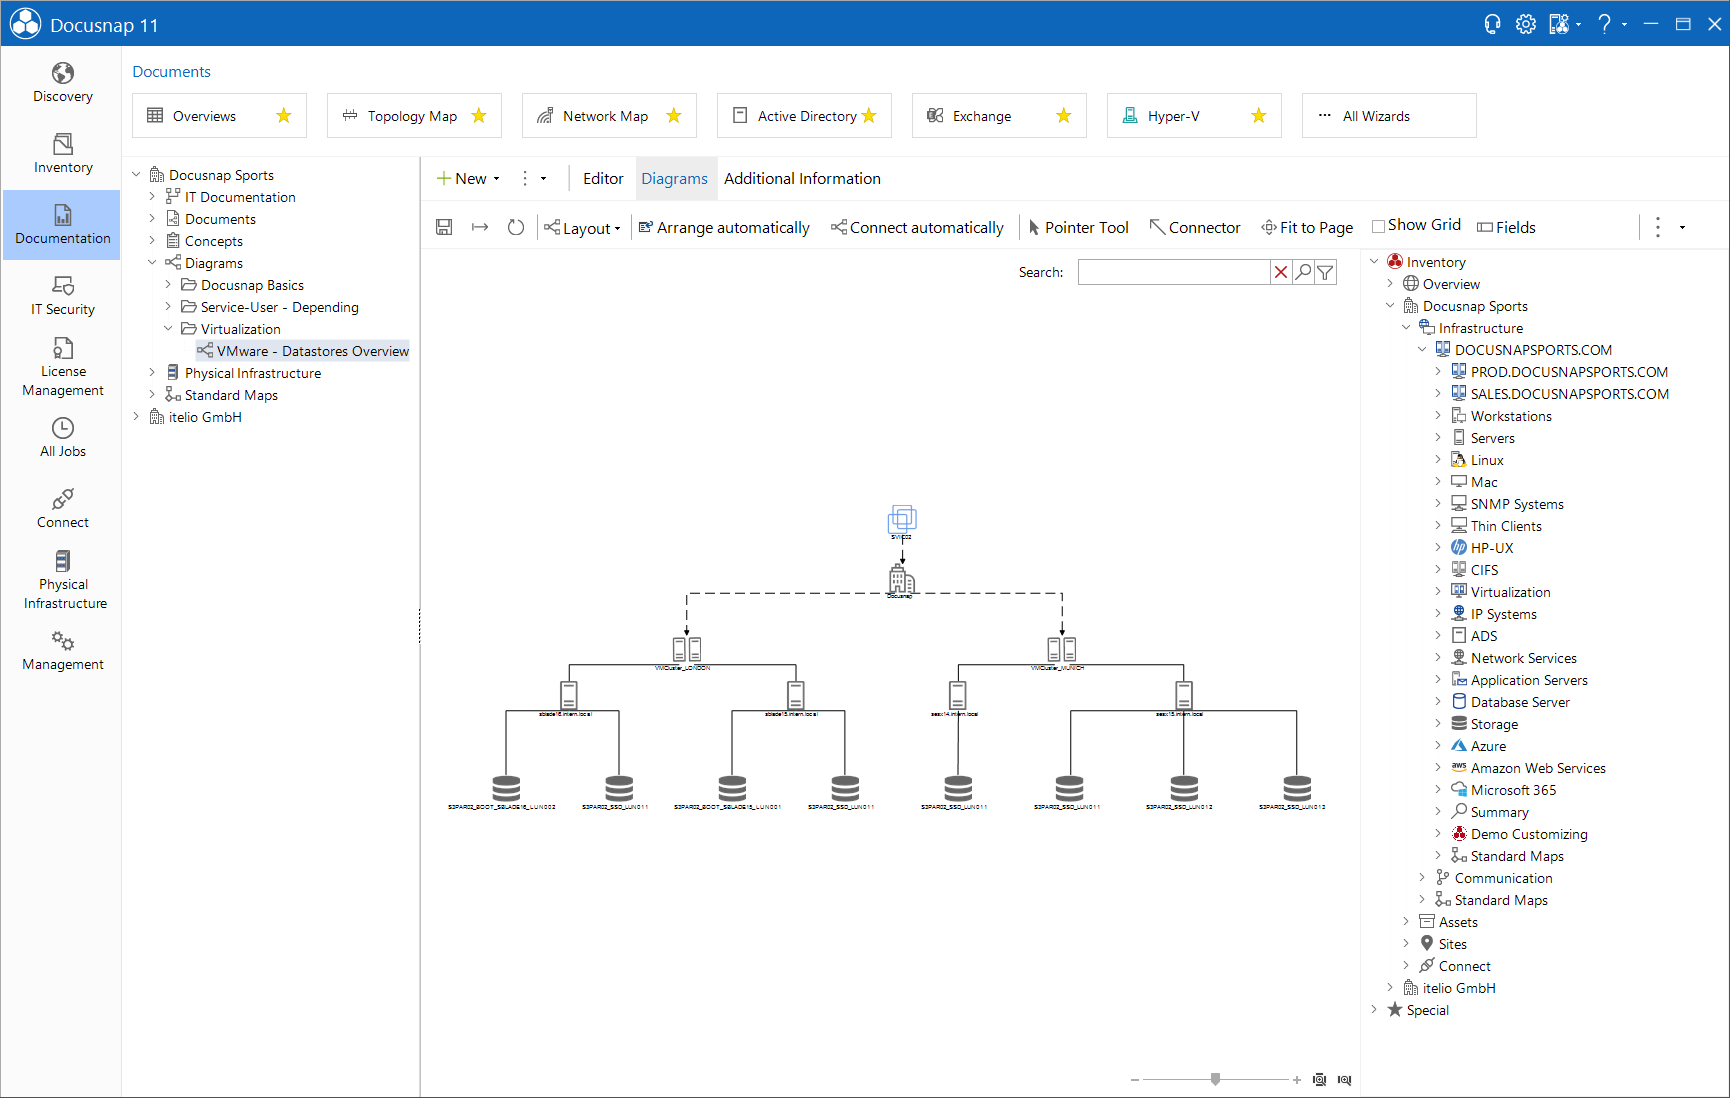Open the headset support icon in title bar
Image resolution: width=1730 pixels, height=1098 pixels.
coord(1492,24)
